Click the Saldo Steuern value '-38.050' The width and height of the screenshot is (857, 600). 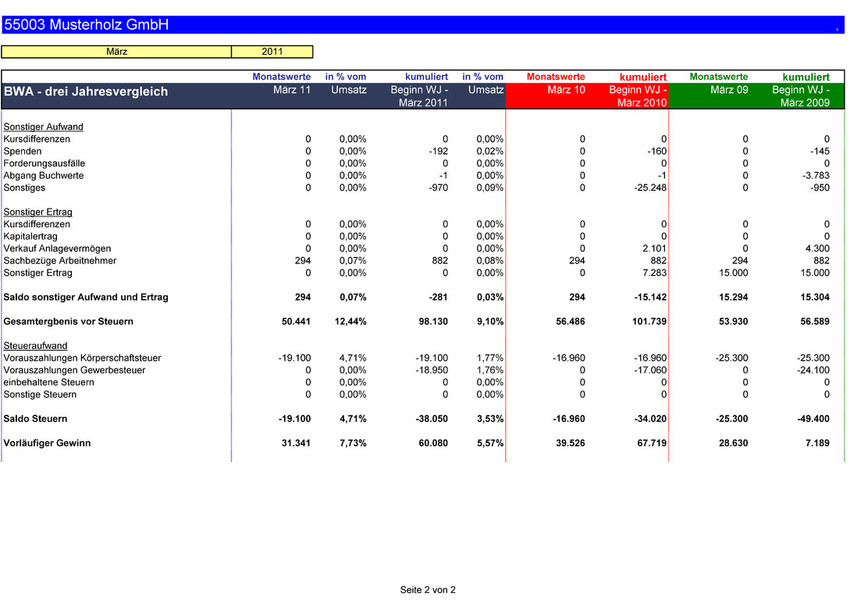(432, 419)
